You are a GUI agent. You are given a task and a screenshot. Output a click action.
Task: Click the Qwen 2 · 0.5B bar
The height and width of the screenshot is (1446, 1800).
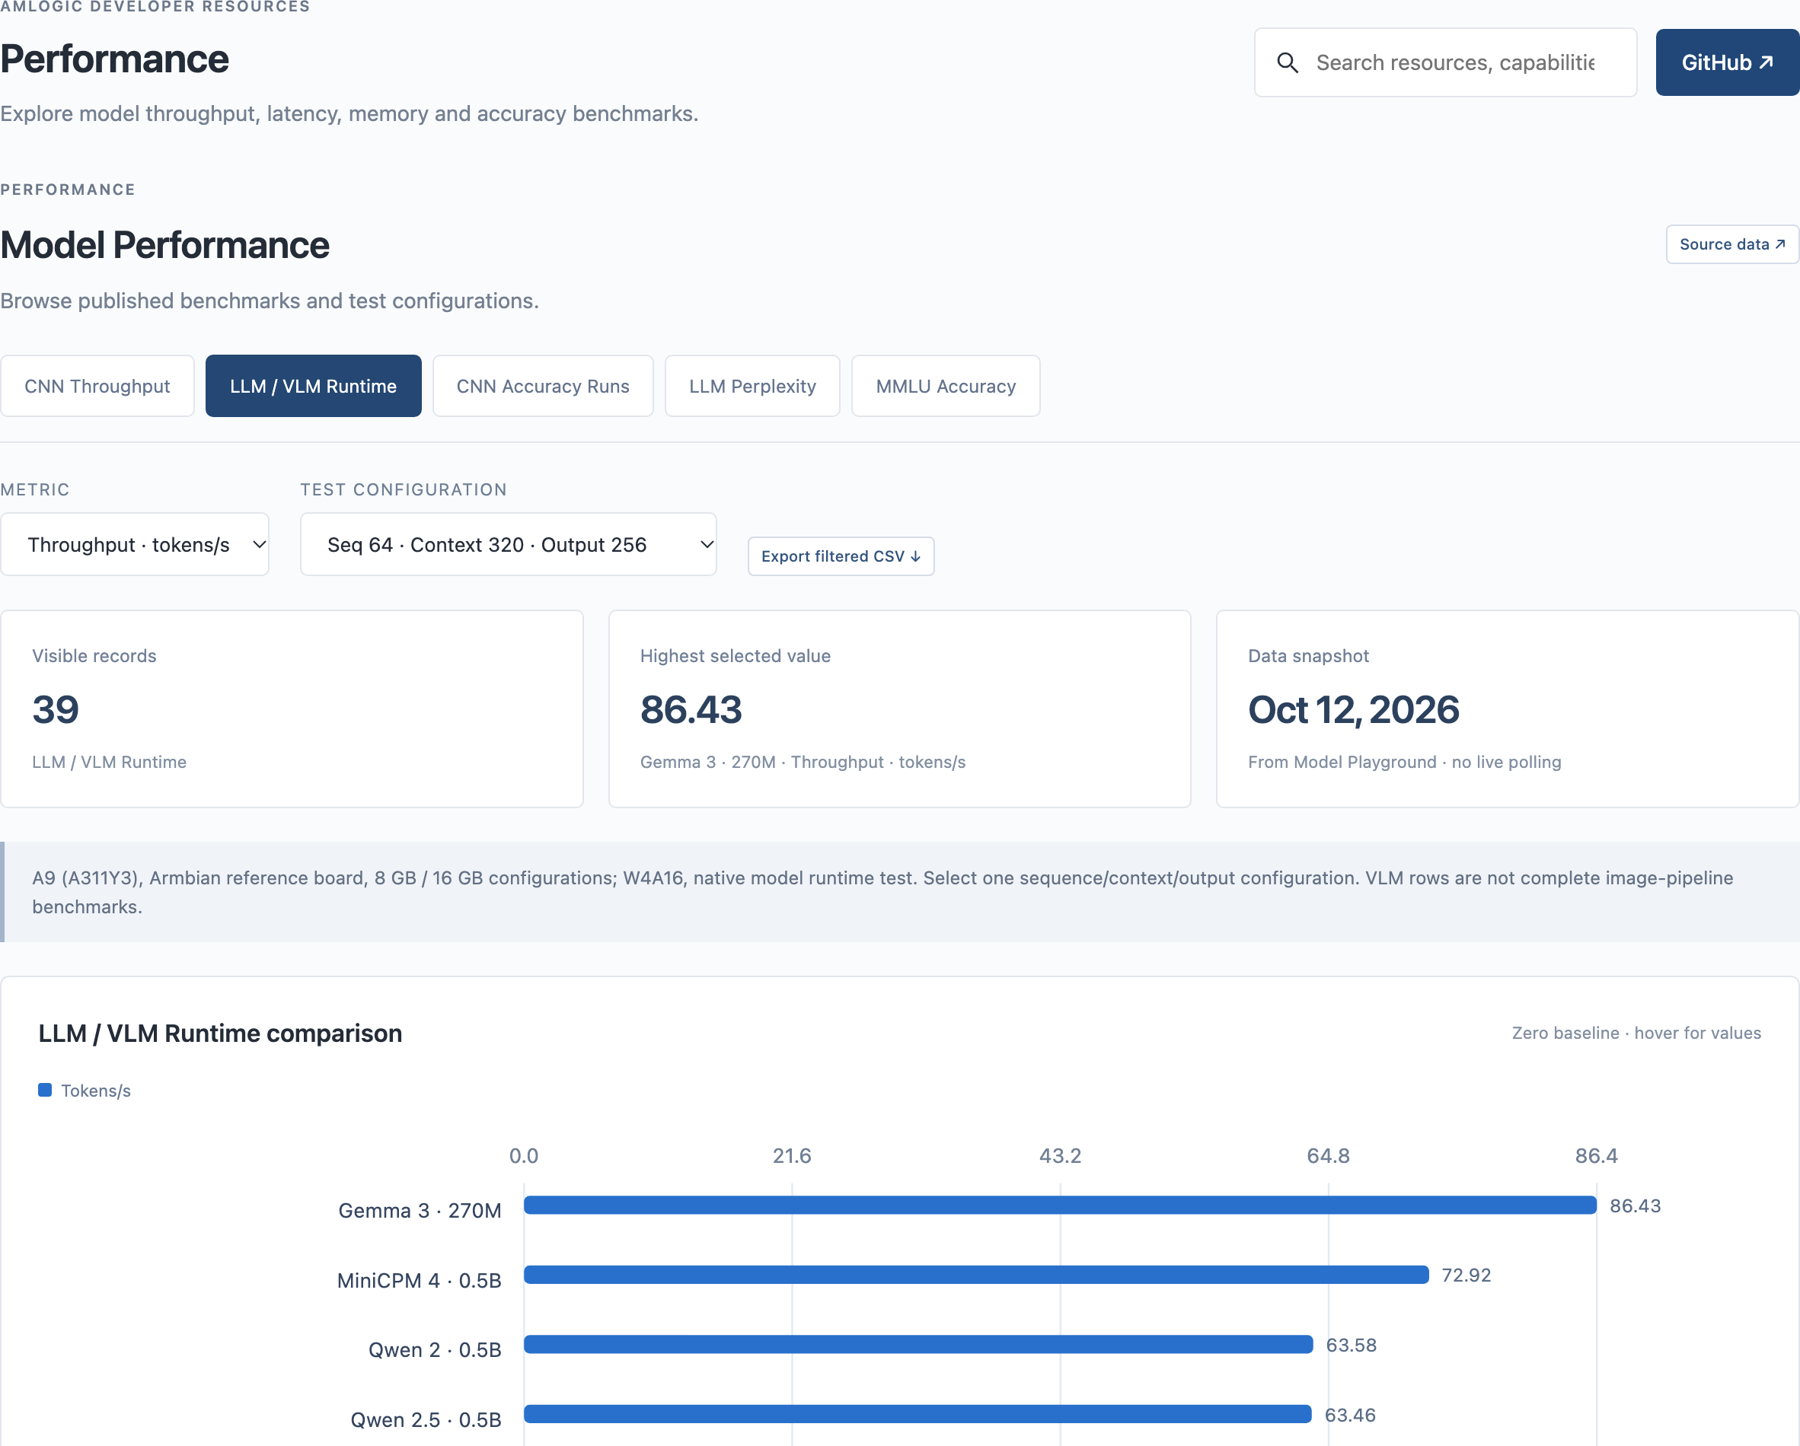pos(918,1344)
